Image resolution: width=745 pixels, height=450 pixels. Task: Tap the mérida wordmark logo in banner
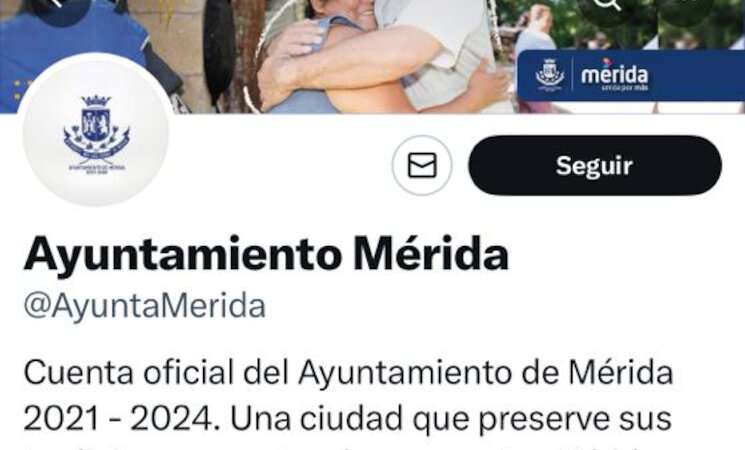pyautogui.click(x=615, y=74)
